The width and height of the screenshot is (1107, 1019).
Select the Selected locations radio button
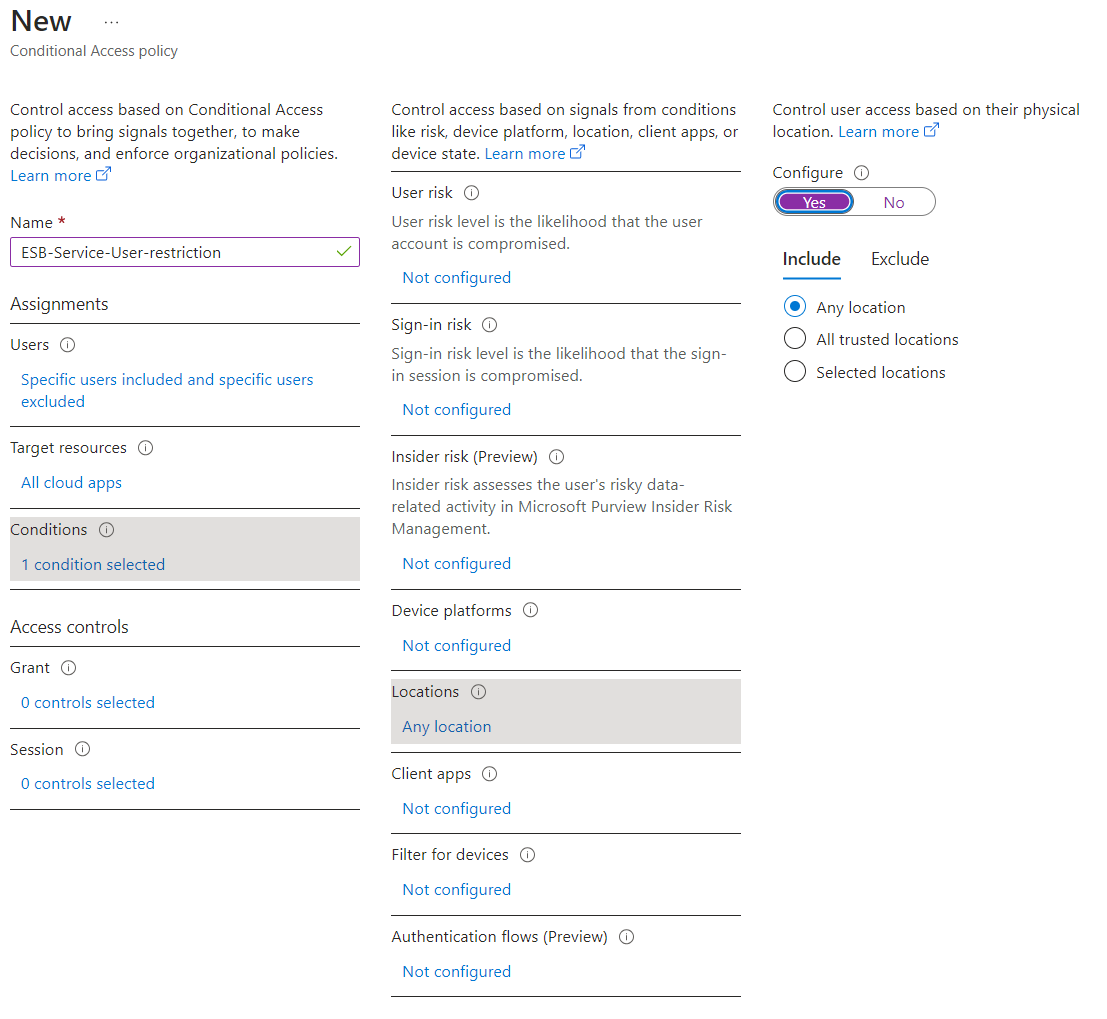click(x=795, y=371)
